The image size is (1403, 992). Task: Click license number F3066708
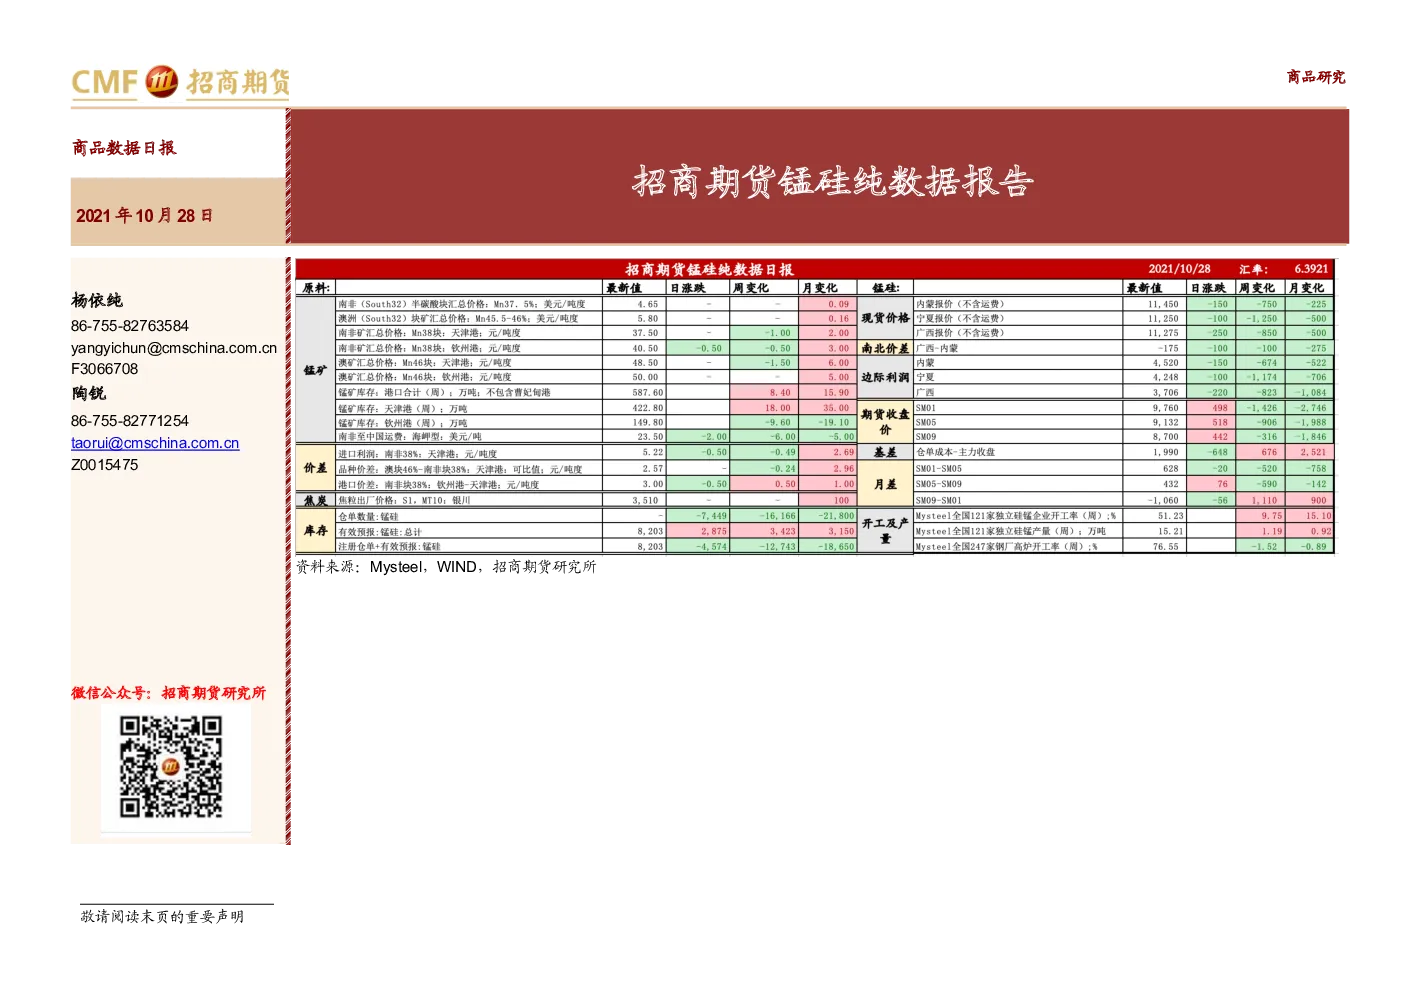[105, 369]
